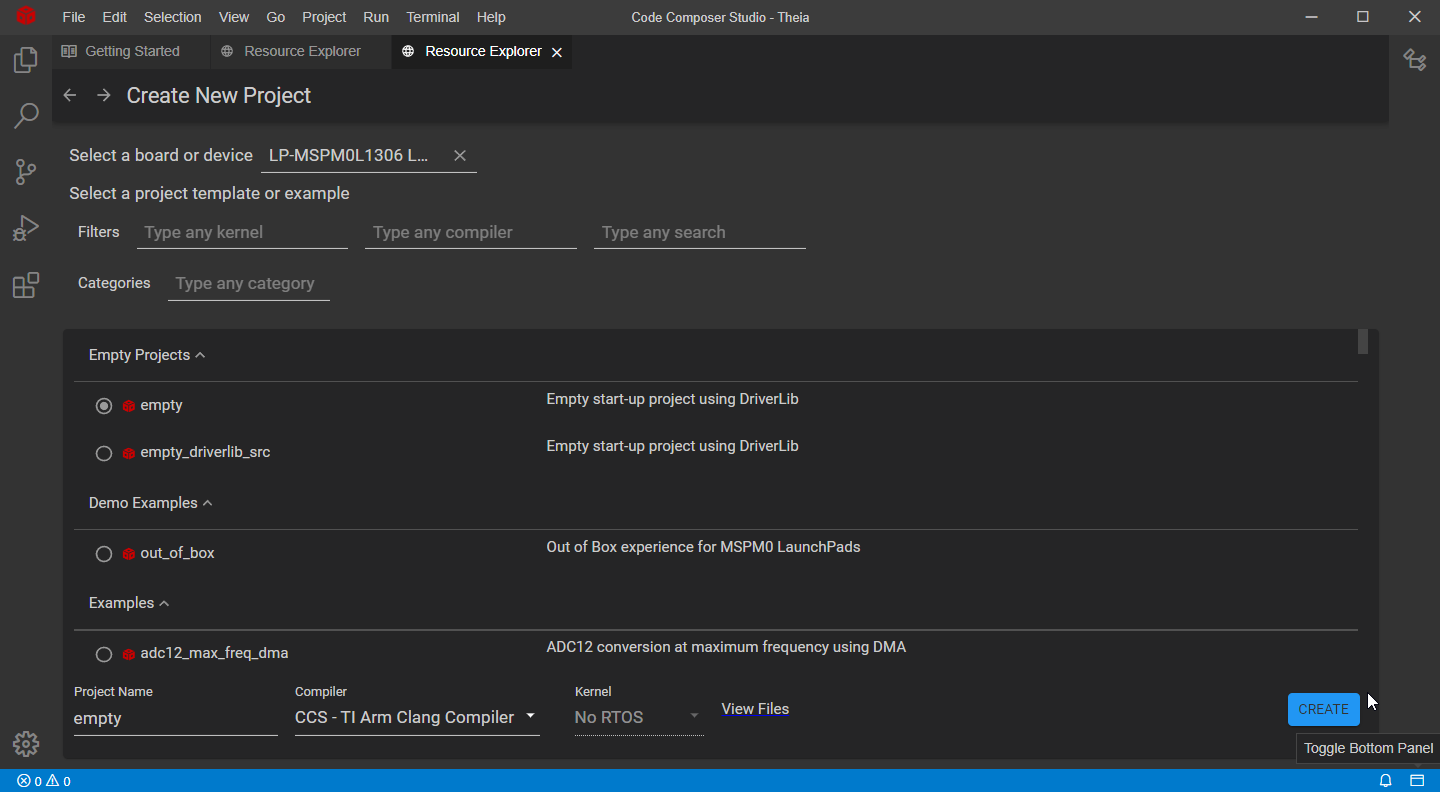Open the Search view icon
1440x792 pixels.
coord(26,116)
